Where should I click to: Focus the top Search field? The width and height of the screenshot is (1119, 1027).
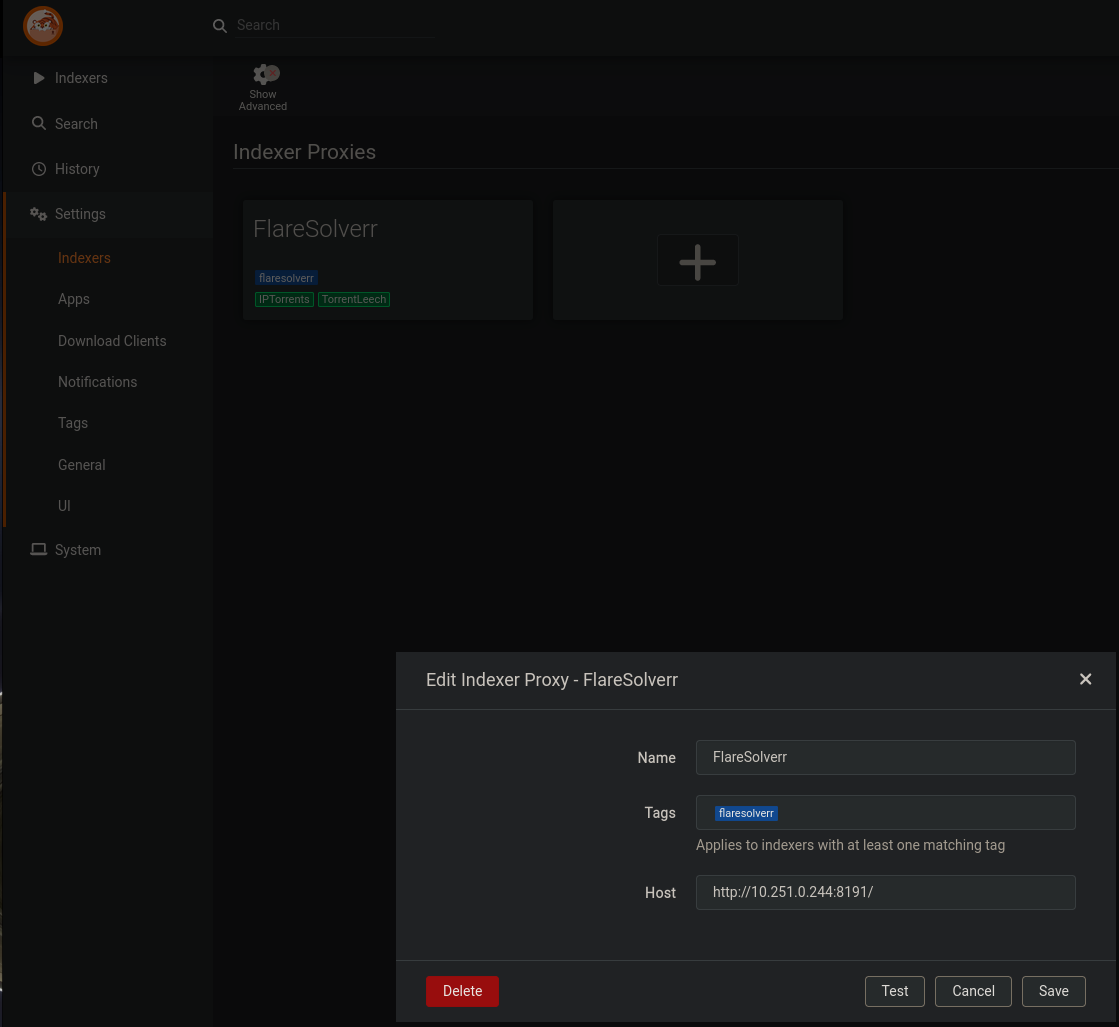[334, 25]
